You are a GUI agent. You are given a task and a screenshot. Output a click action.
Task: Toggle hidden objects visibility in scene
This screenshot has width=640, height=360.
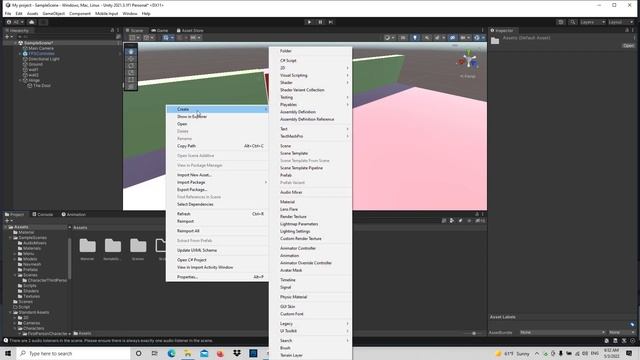pos(452,38)
